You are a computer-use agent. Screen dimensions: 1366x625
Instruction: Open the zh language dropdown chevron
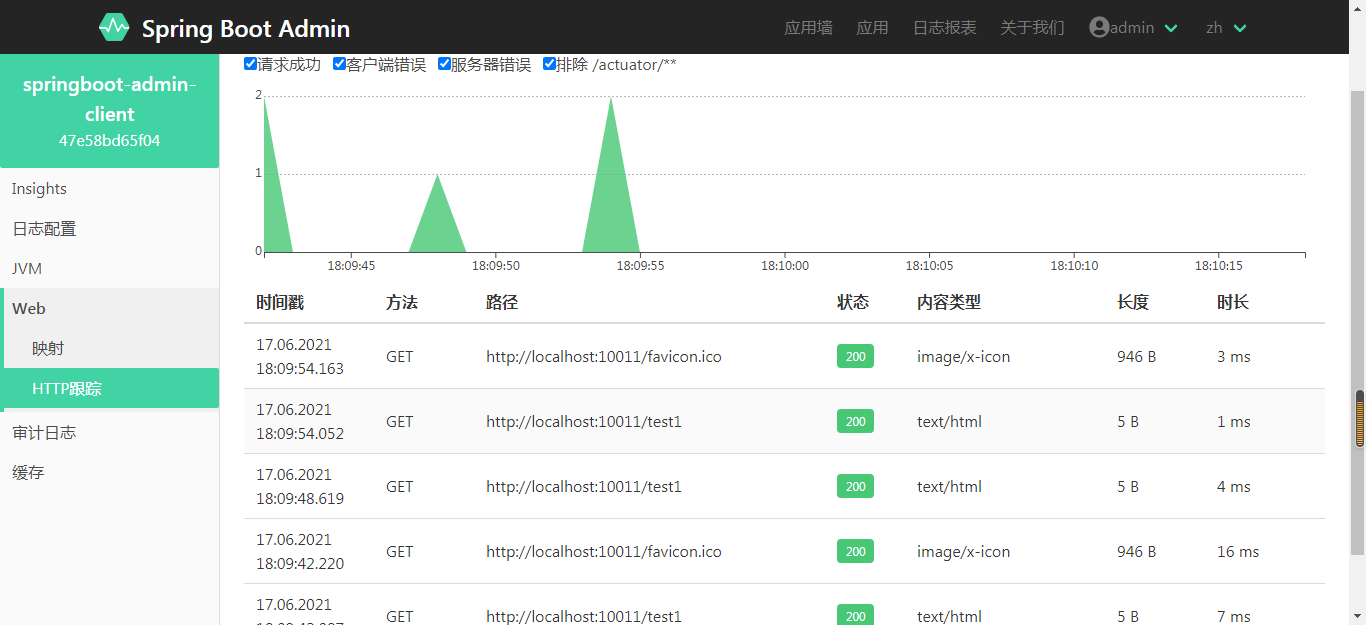(1240, 28)
